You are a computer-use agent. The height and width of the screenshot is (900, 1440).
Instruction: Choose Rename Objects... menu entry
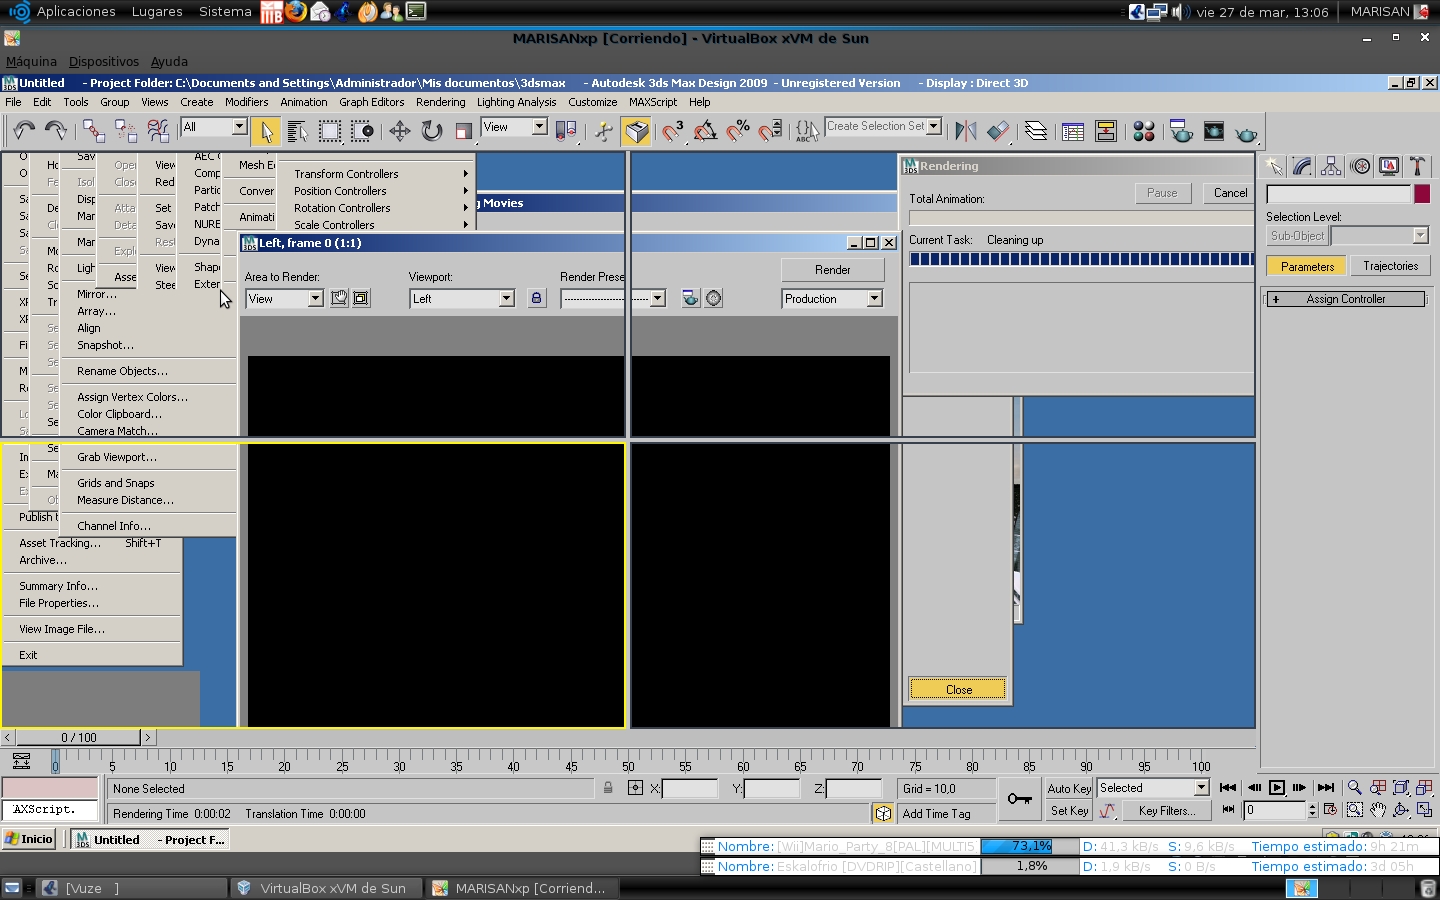pos(122,371)
